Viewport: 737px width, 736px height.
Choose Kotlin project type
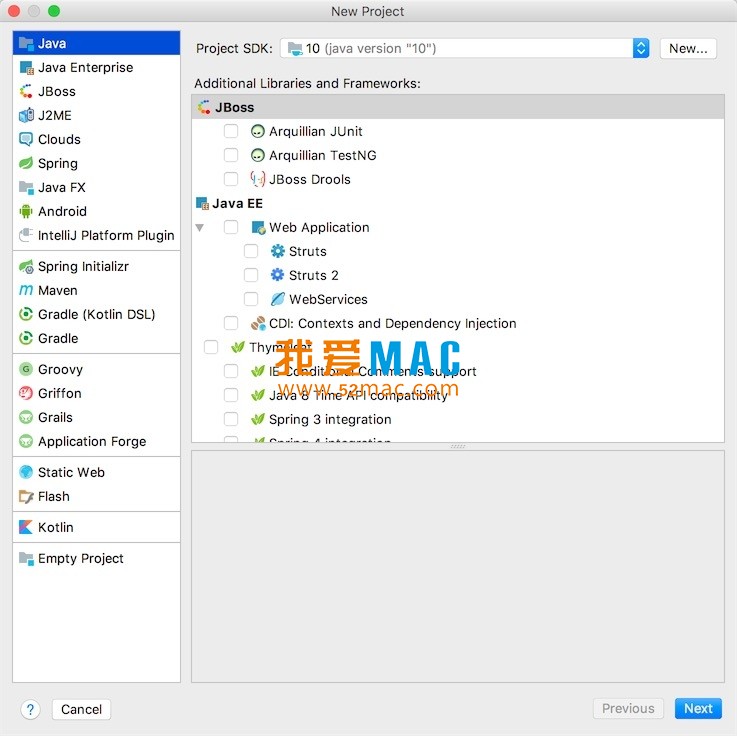click(x=96, y=527)
